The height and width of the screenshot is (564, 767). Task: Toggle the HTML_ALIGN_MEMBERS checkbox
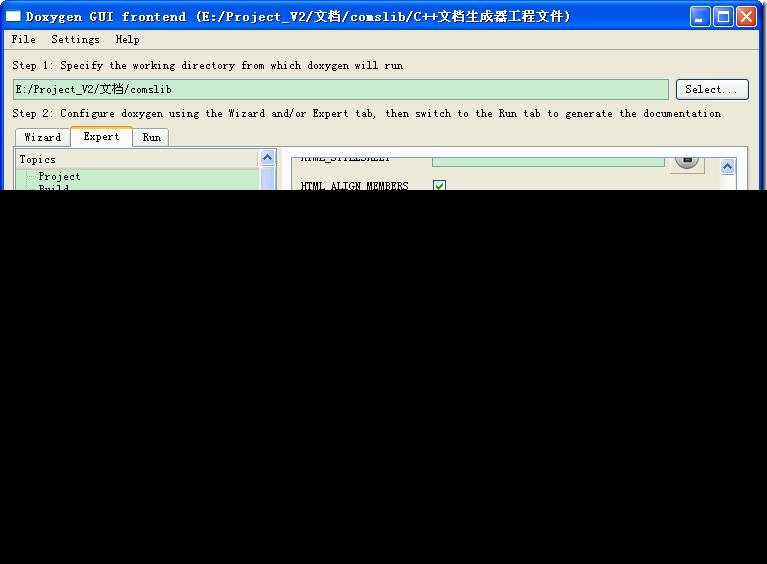pyautogui.click(x=439, y=185)
